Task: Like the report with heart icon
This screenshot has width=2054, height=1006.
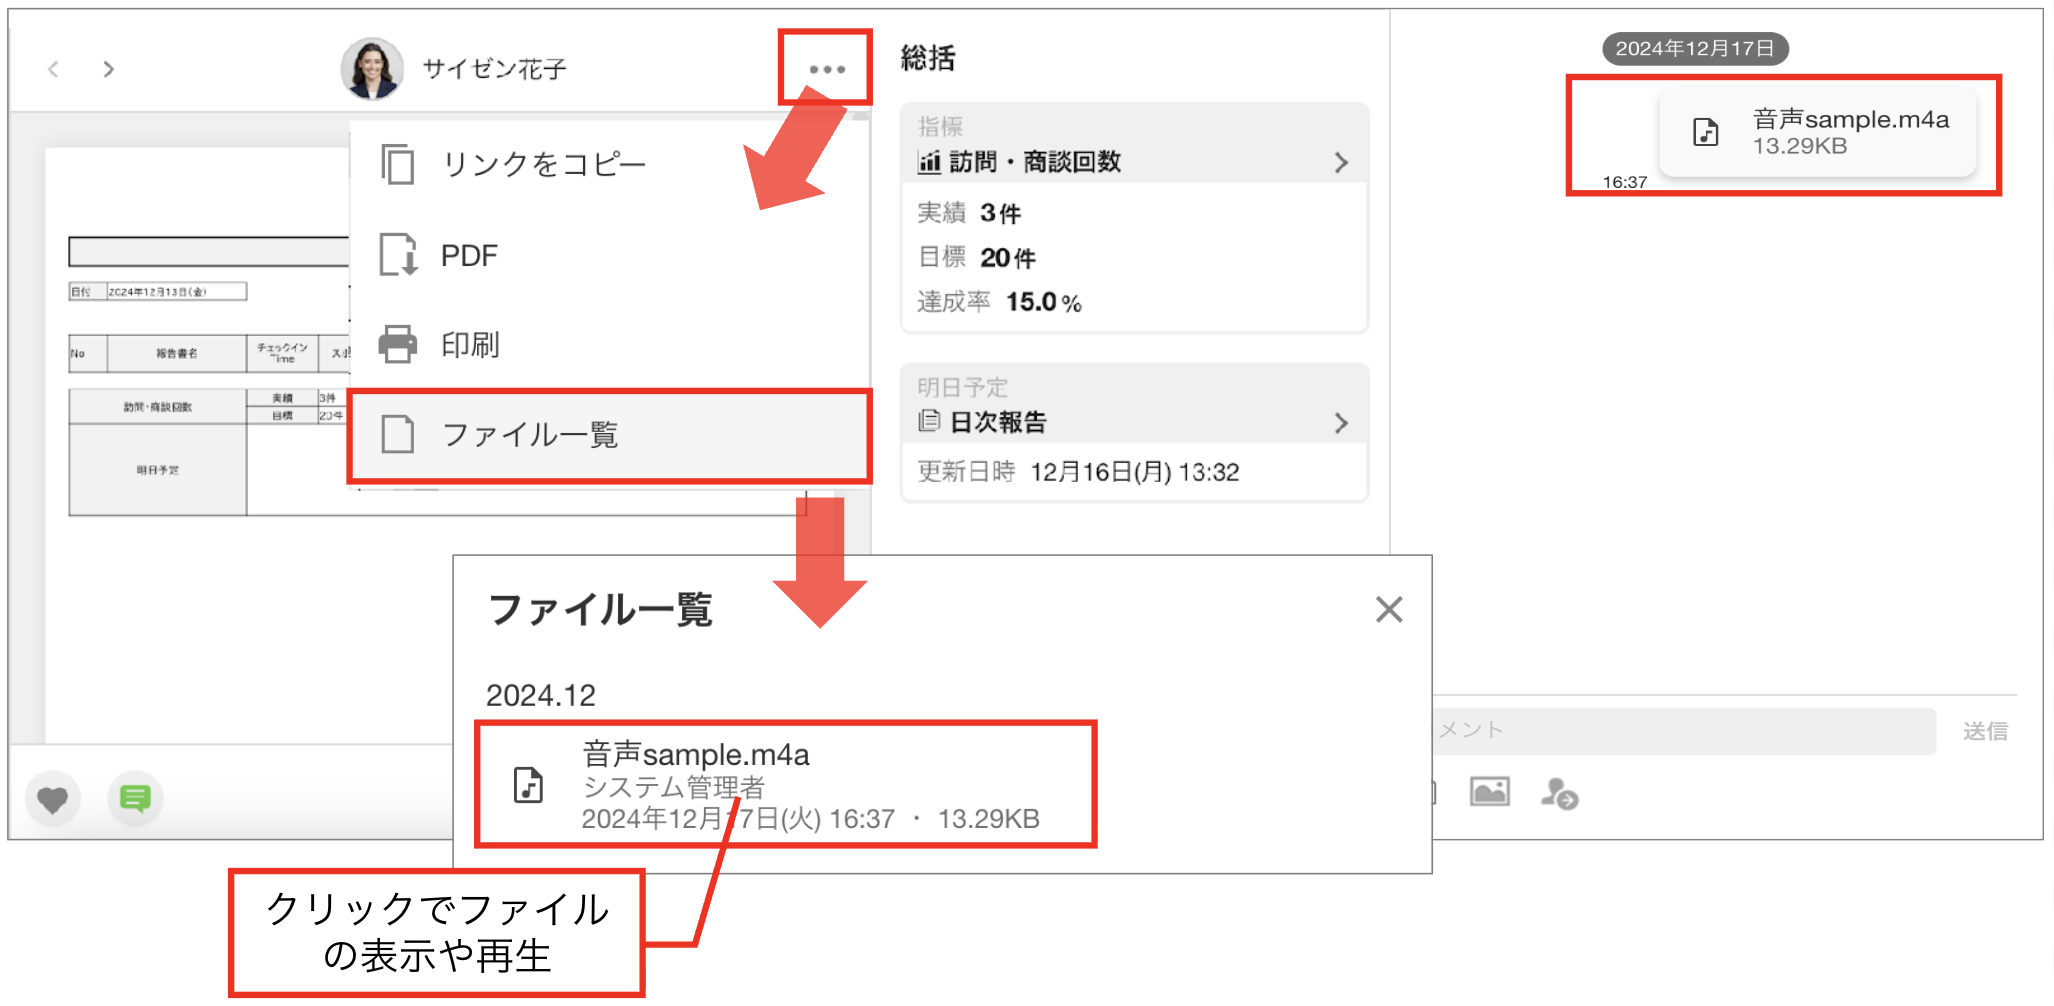Action: point(52,799)
